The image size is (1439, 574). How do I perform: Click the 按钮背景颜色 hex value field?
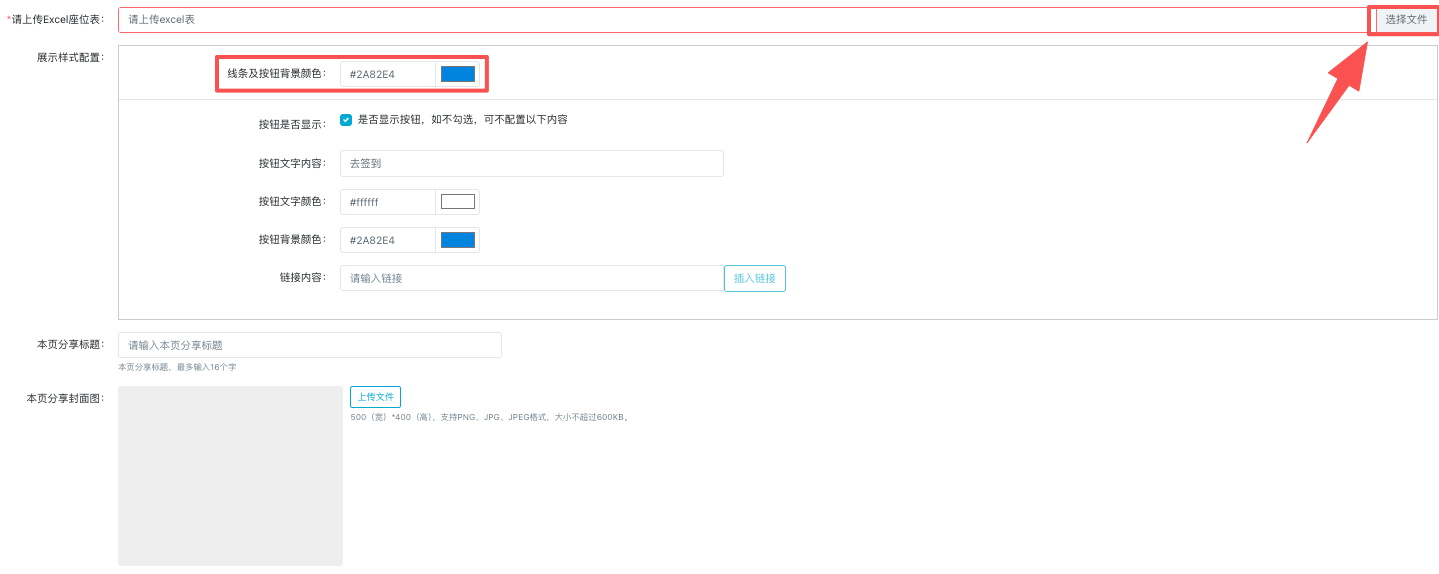(x=388, y=240)
